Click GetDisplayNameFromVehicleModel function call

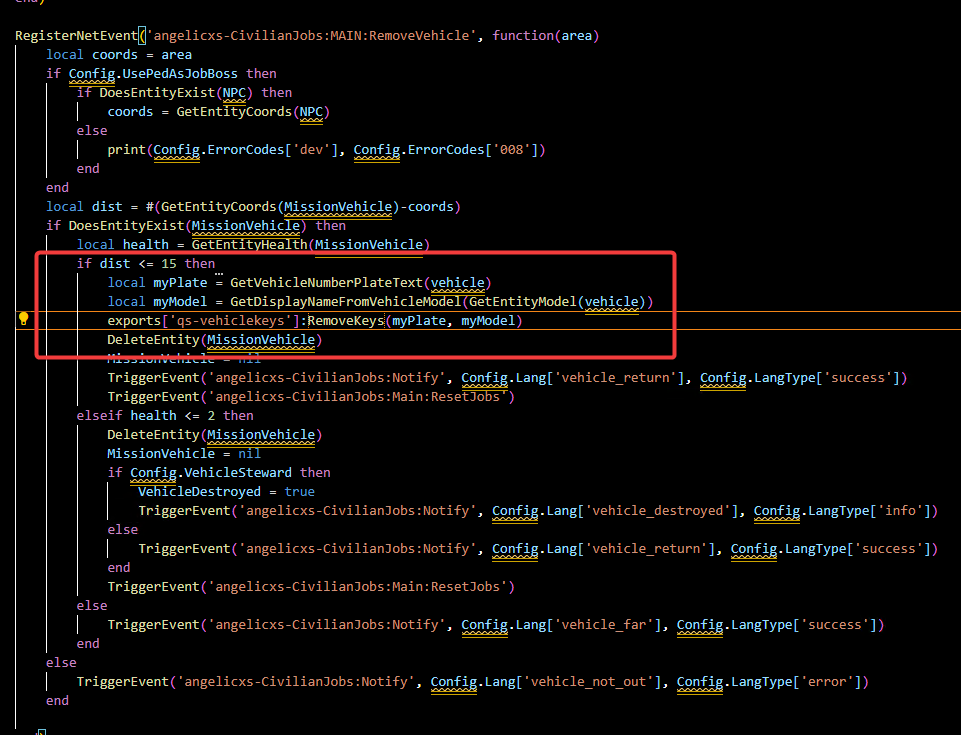click(346, 302)
